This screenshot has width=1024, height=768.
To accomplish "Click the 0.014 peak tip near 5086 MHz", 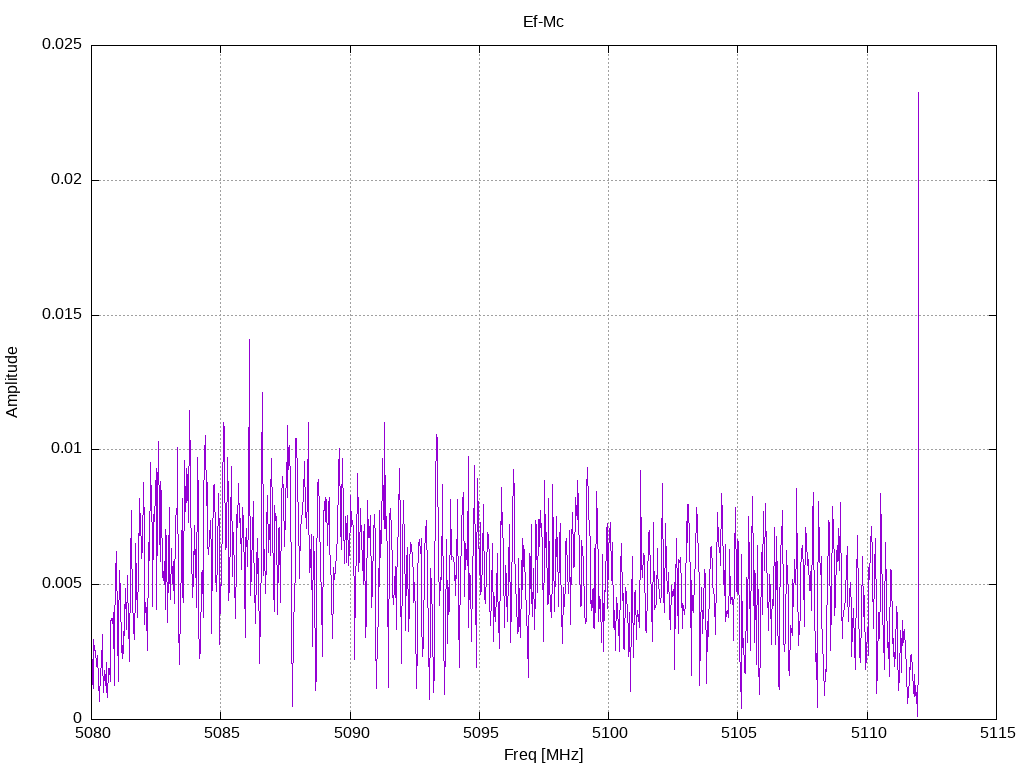I will click(249, 340).
